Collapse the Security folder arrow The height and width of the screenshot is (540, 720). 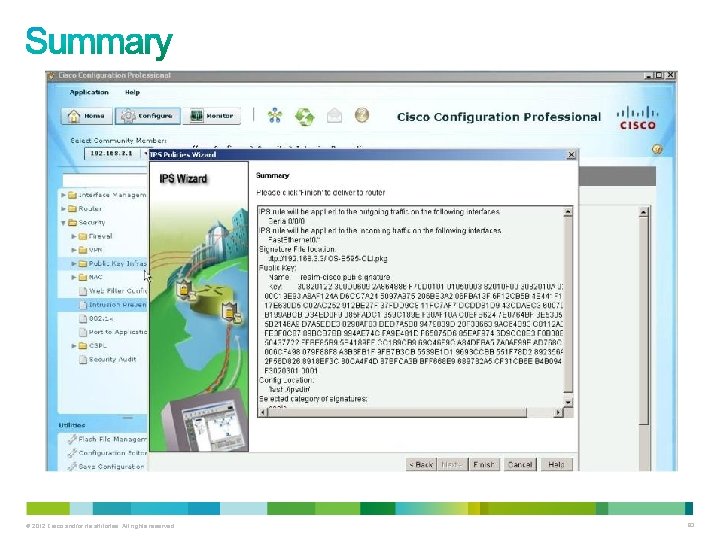(x=63, y=223)
